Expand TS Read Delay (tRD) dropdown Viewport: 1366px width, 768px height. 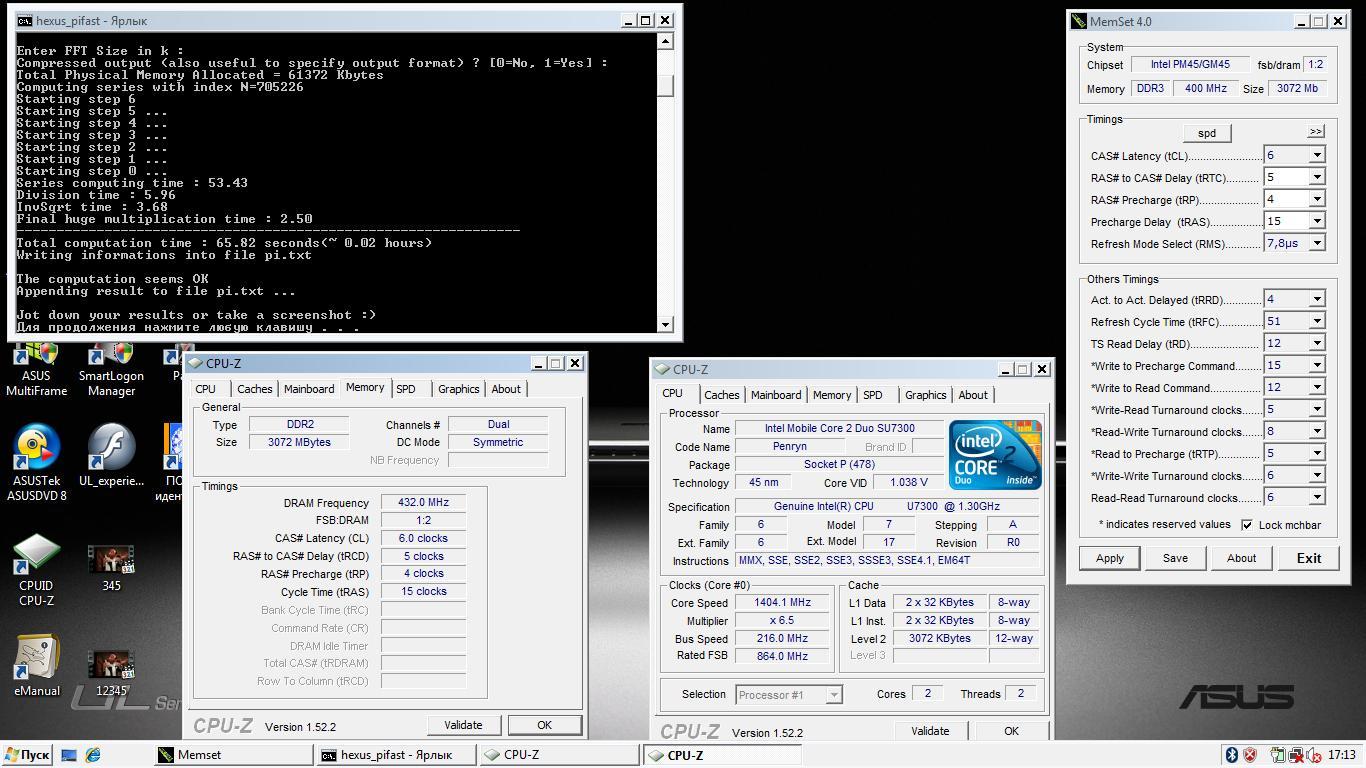[x=1317, y=344]
